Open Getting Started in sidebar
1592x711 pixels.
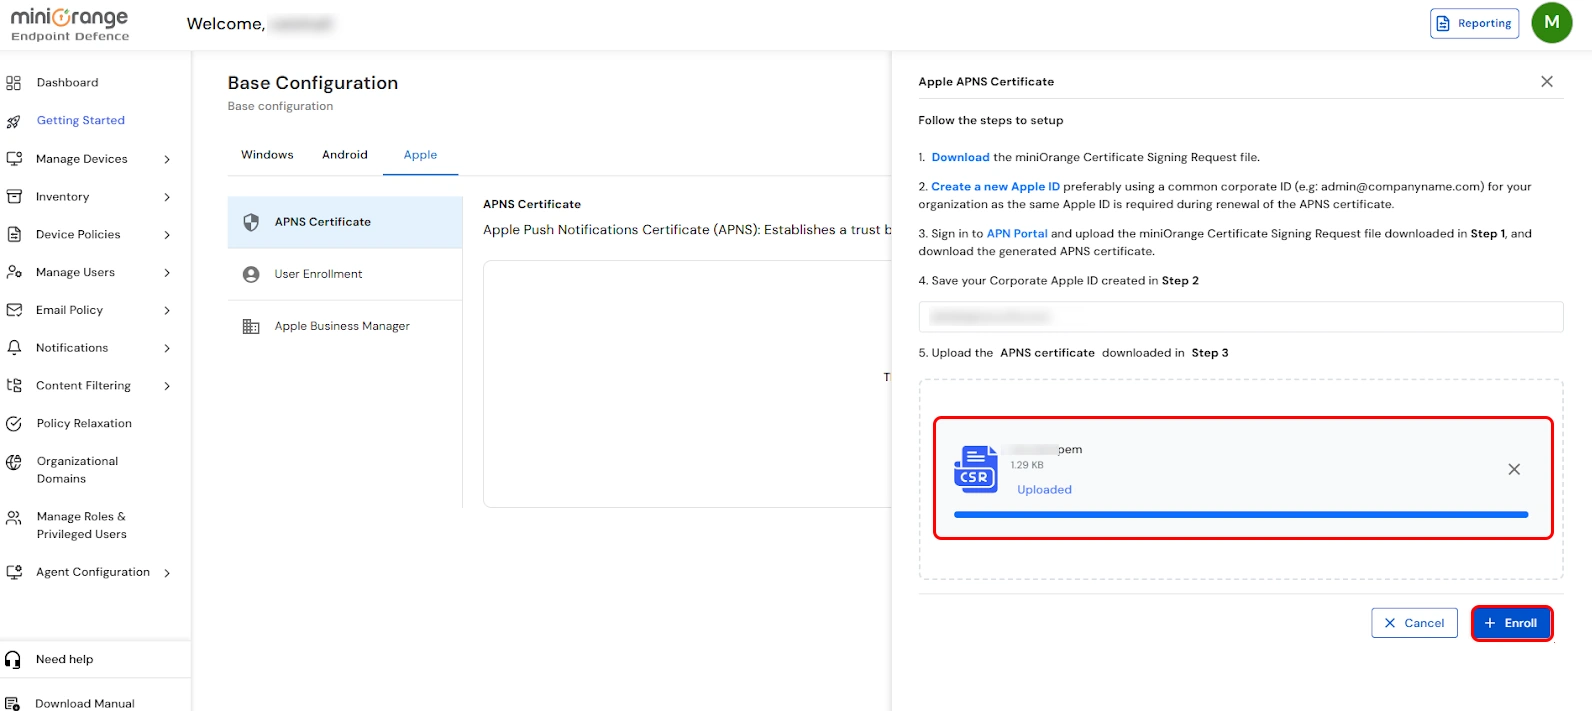pos(81,121)
